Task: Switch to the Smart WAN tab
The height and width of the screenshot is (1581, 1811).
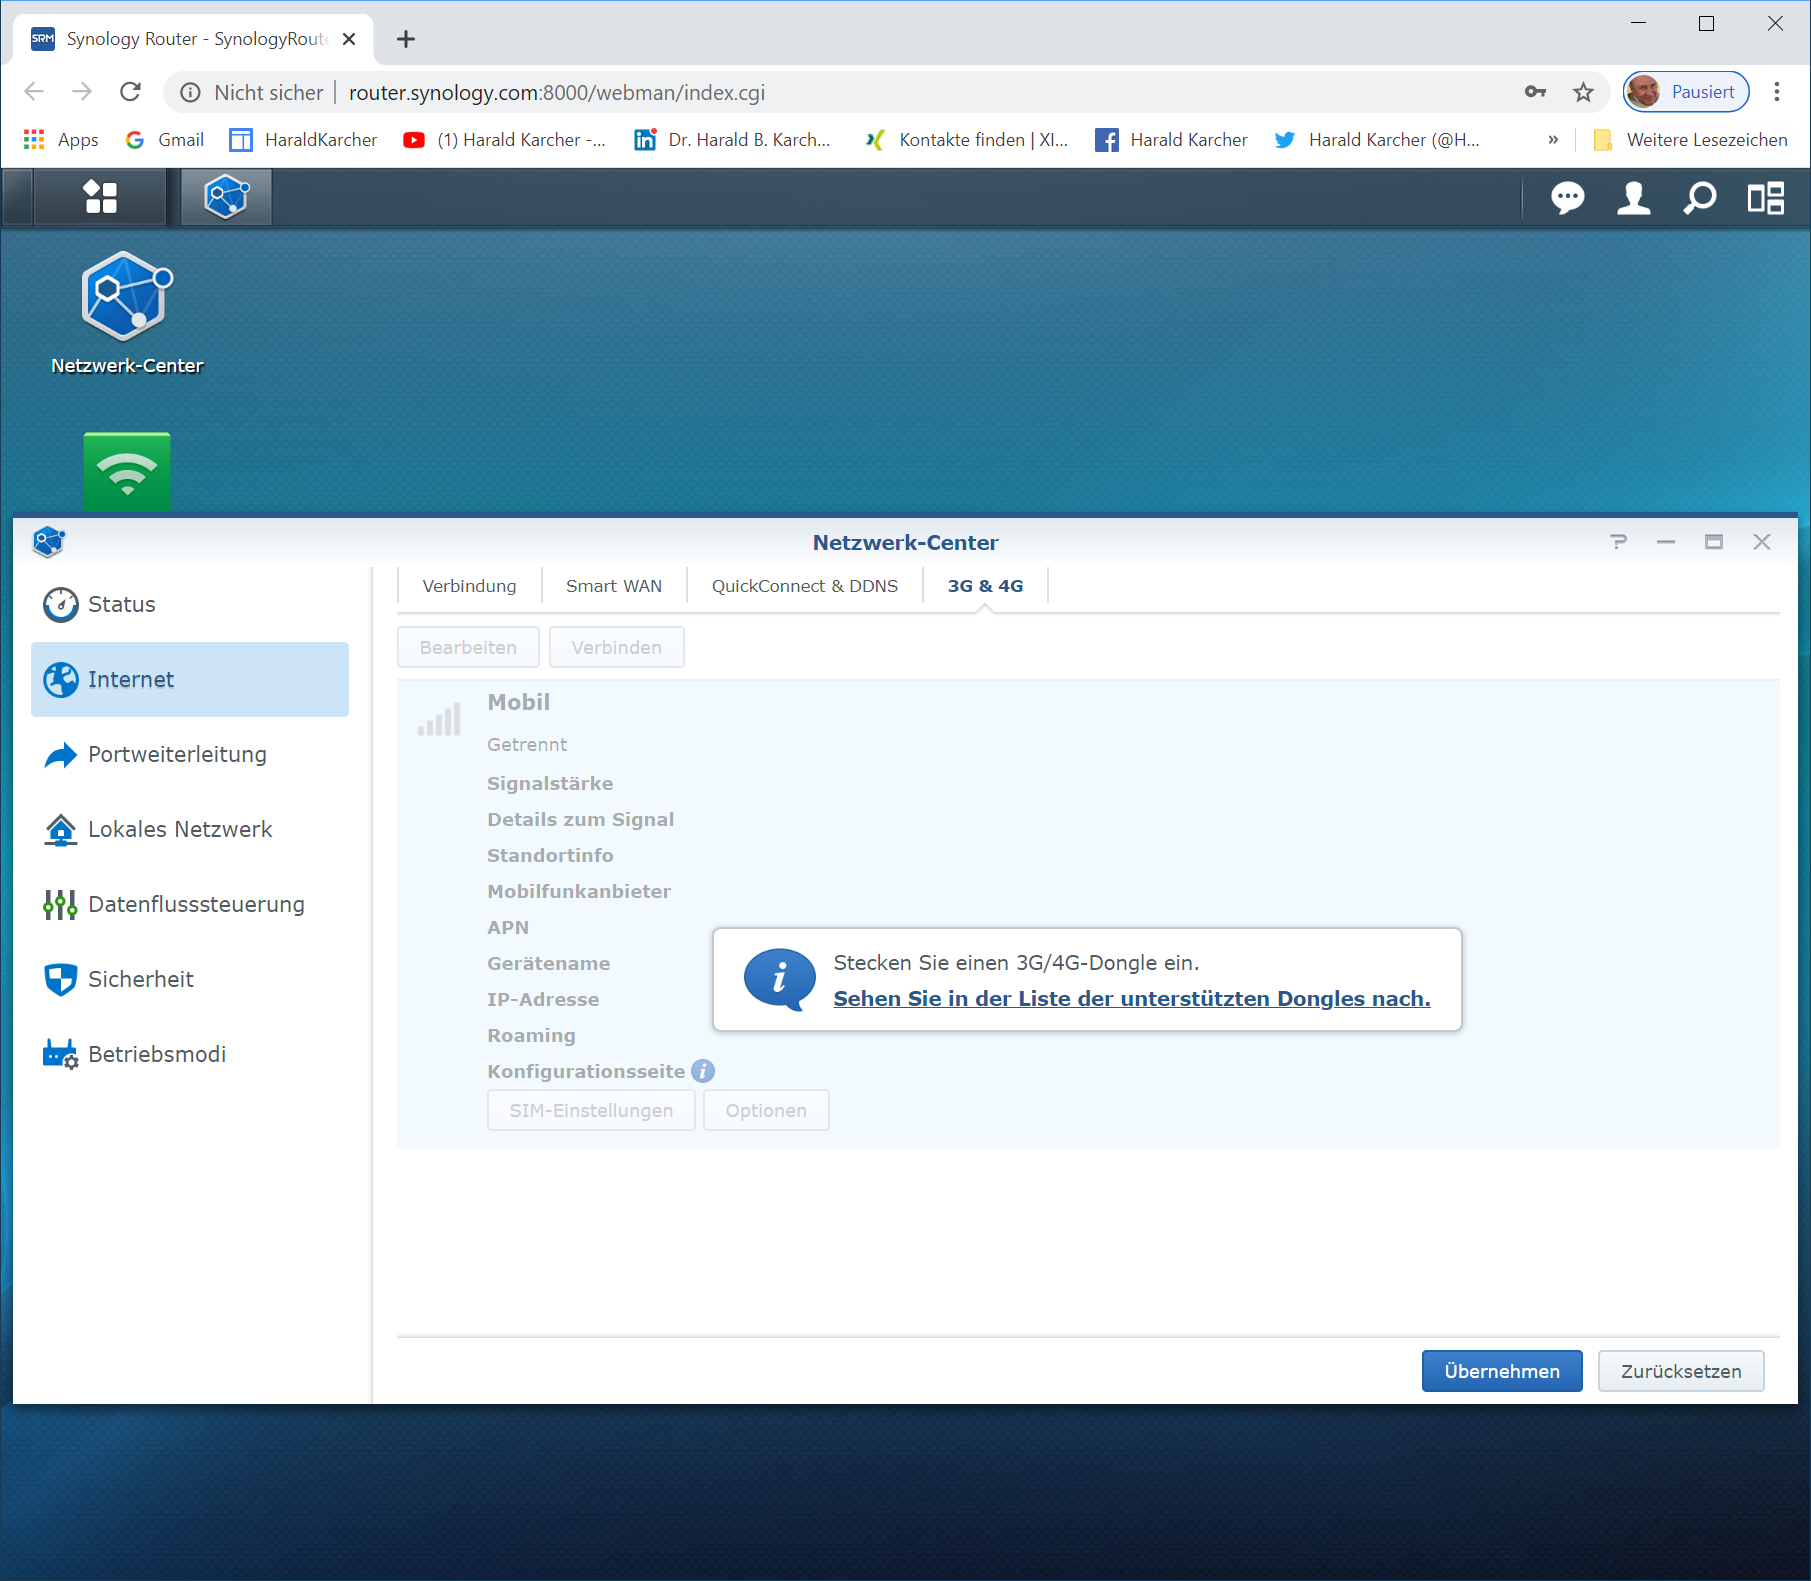Action: (613, 586)
